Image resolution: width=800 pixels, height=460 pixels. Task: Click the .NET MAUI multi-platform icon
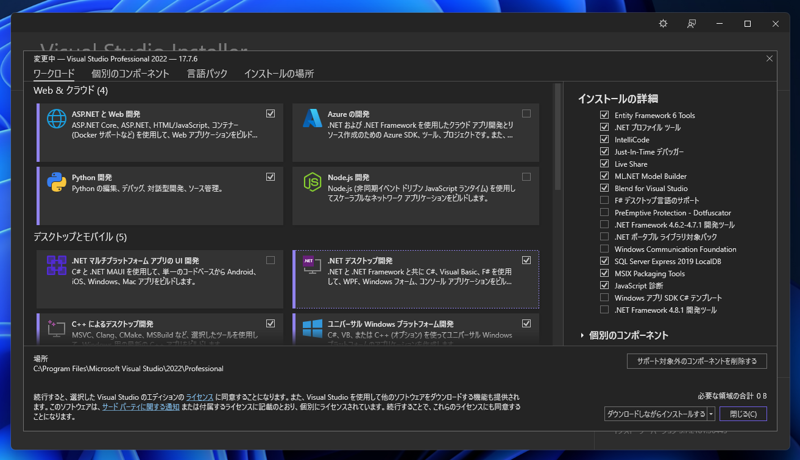(x=56, y=265)
